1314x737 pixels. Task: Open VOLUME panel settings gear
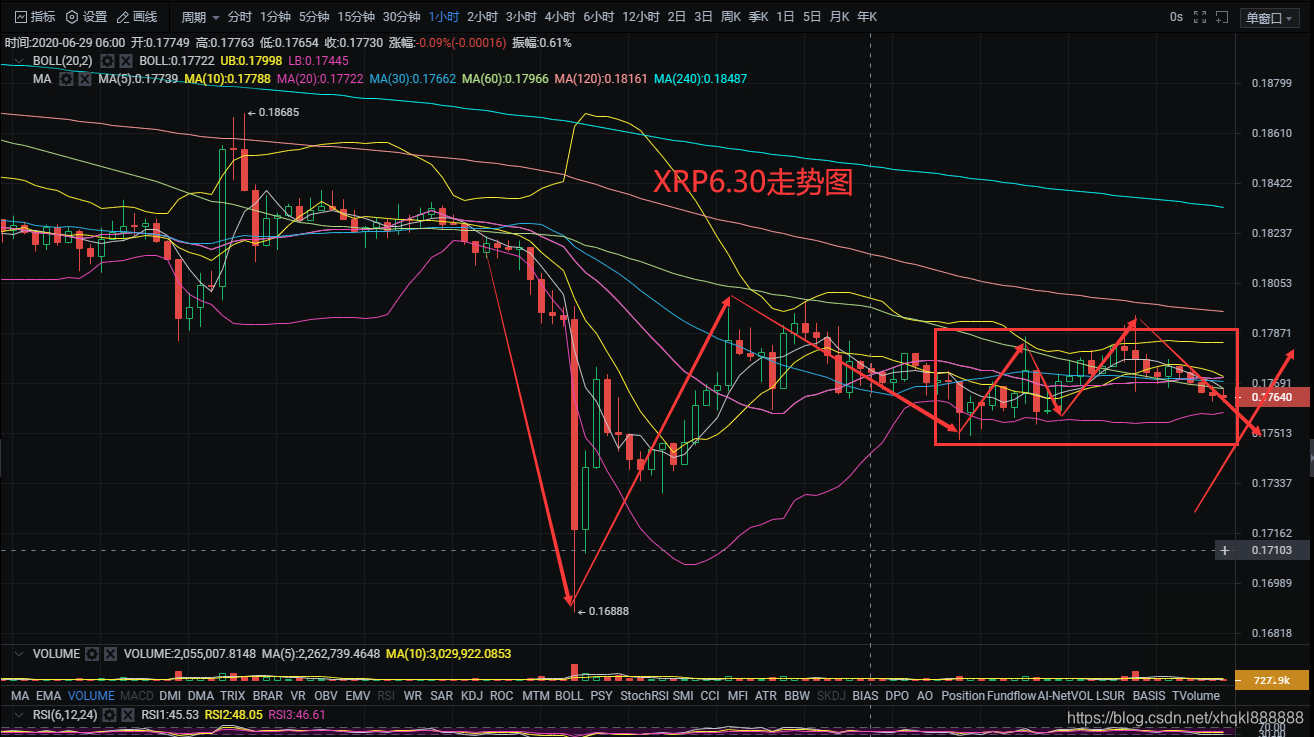[92, 654]
